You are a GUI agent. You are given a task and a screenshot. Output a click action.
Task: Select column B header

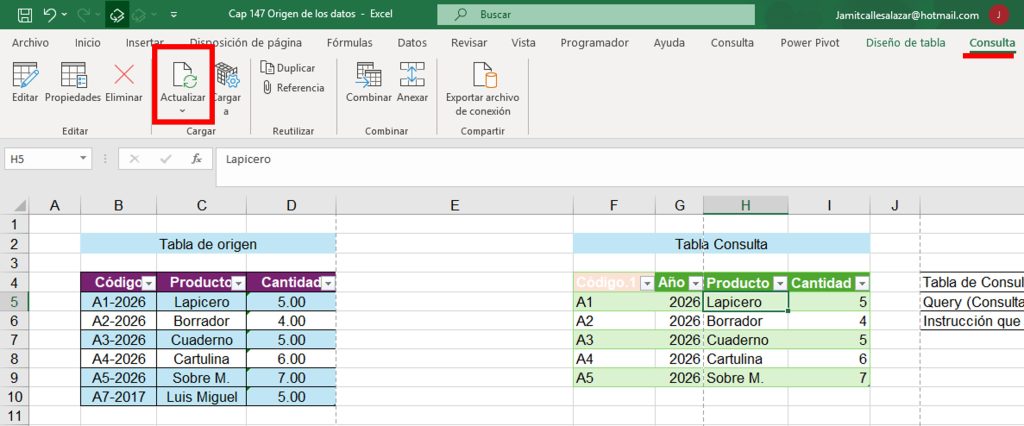118,206
